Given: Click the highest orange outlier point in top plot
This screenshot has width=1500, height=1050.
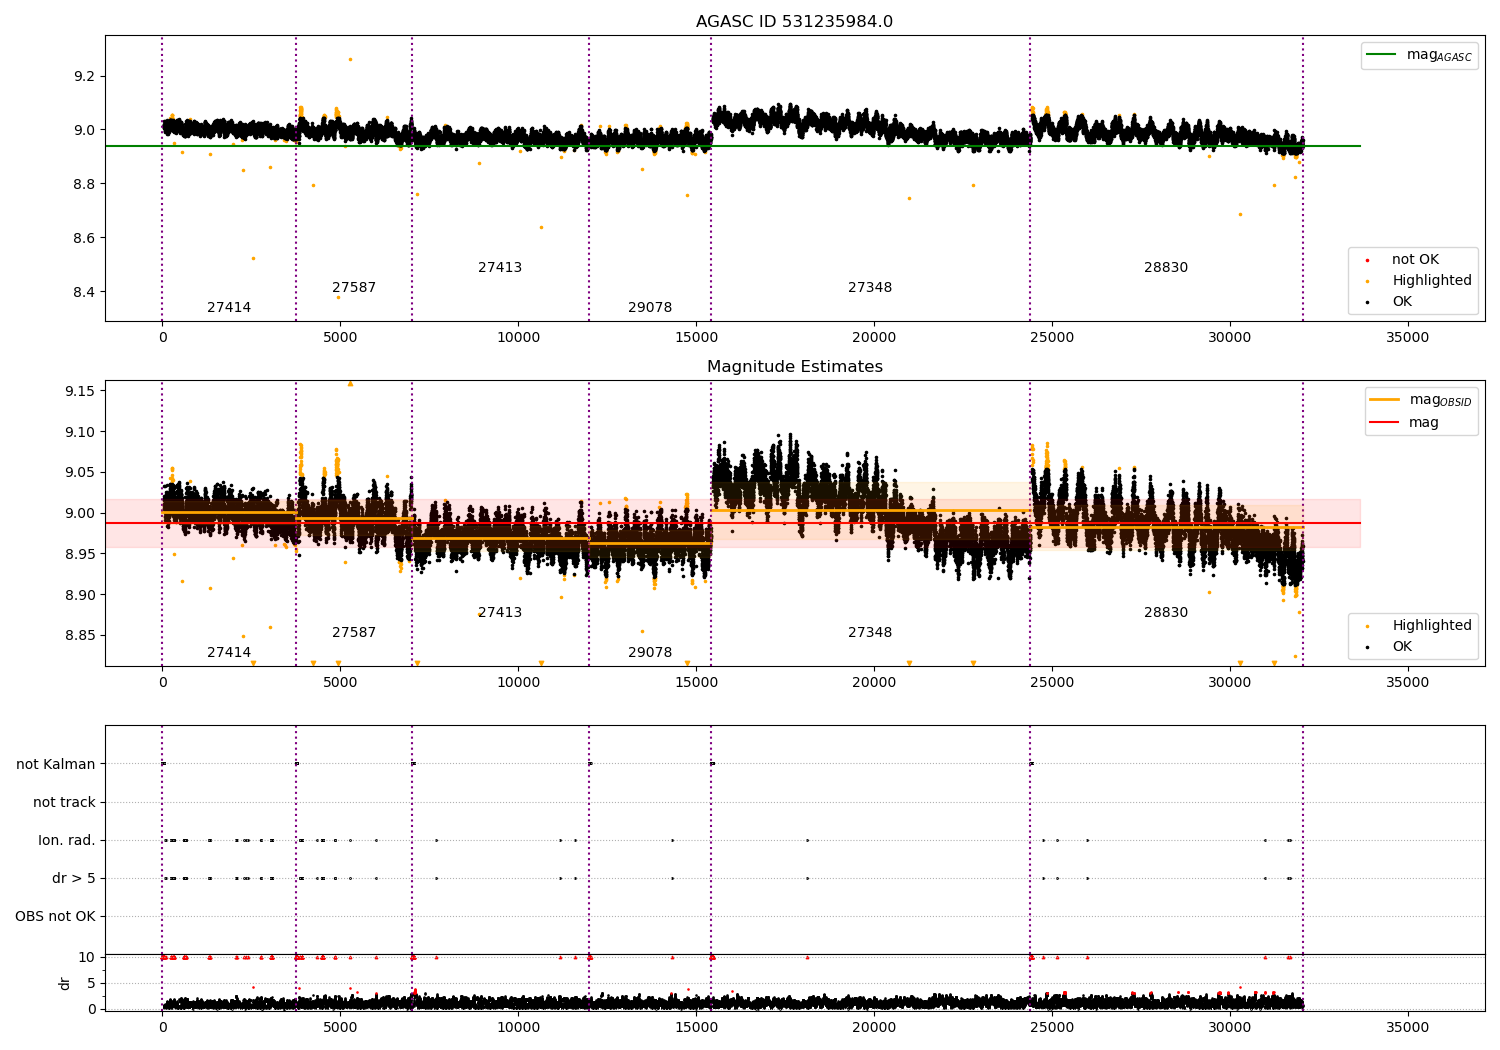Looking at the screenshot, I should coord(350,59).
